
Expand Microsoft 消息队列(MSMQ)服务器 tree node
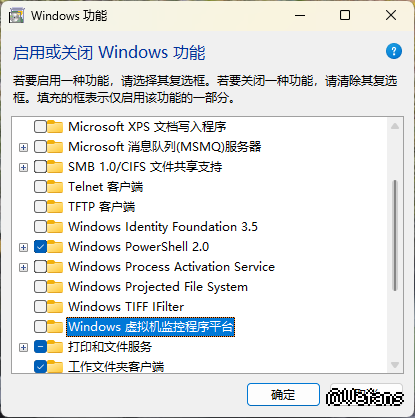click(23, 147)
